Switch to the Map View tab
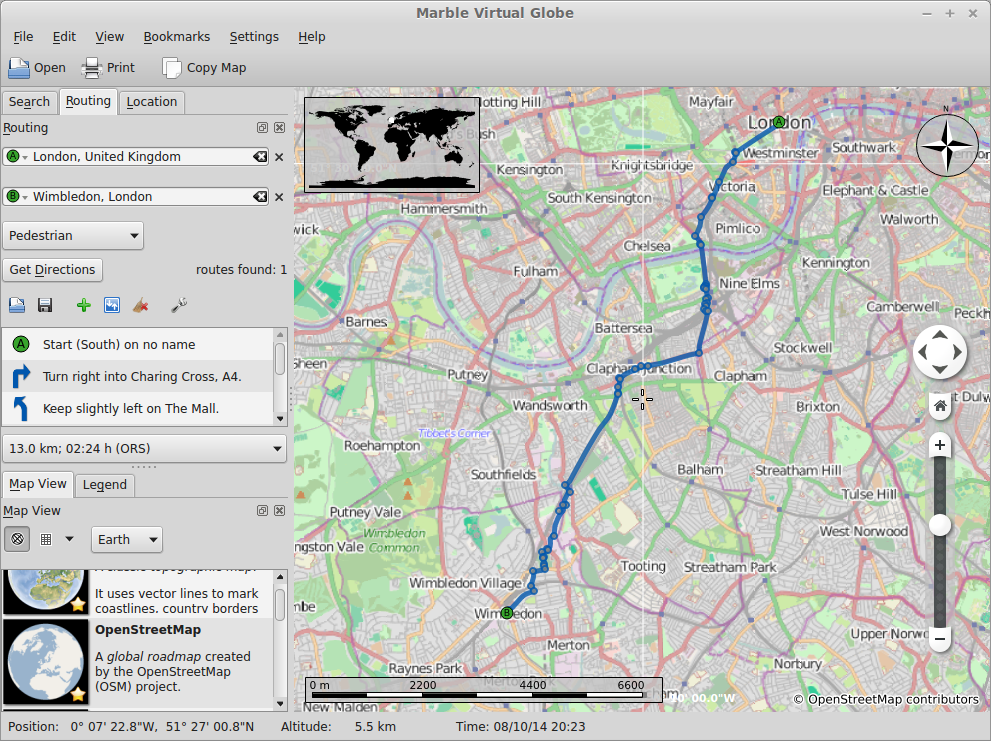This screenshot has width=991, height=741. (37, 484)
